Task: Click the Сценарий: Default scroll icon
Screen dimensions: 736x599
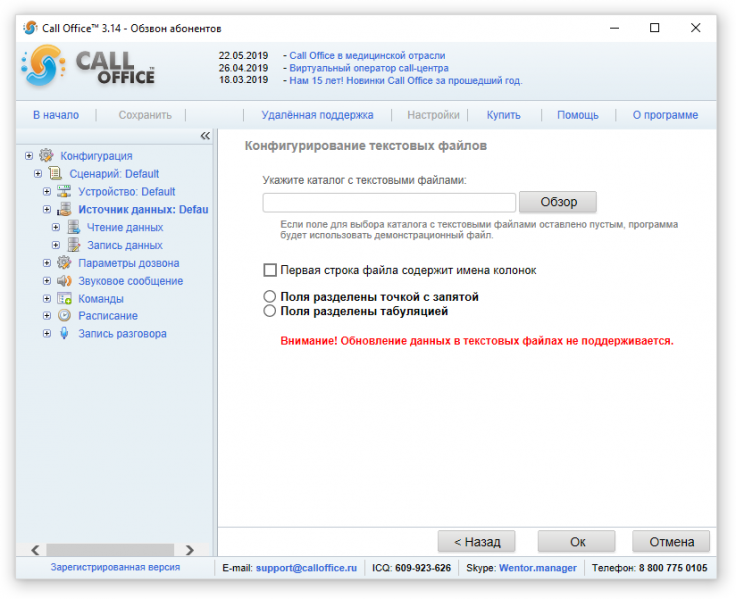Action: click(55, 173)
